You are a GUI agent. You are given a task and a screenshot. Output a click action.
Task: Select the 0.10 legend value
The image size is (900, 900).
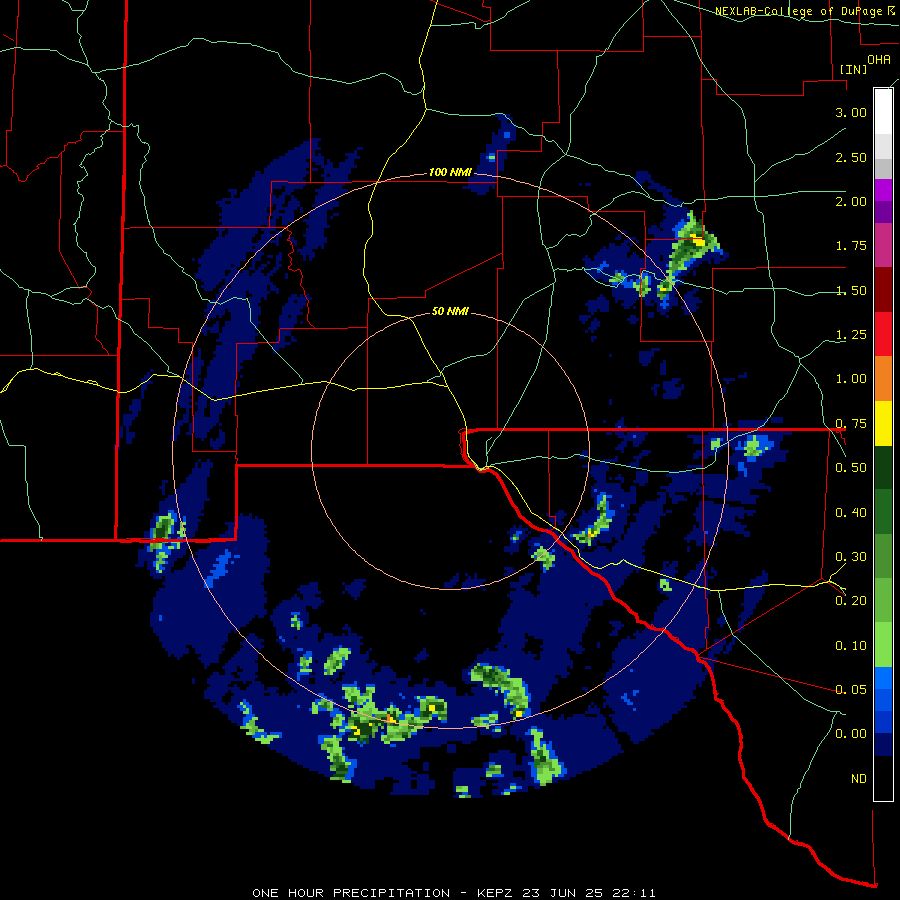tap(851, 646)
